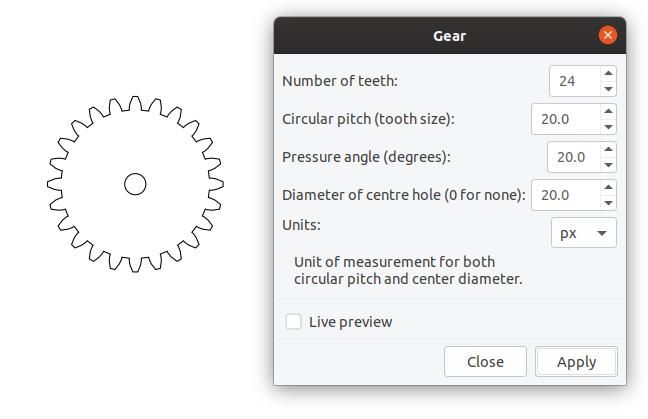Open the Units px dropdown

pyautogui.click(x=584, y=233)
